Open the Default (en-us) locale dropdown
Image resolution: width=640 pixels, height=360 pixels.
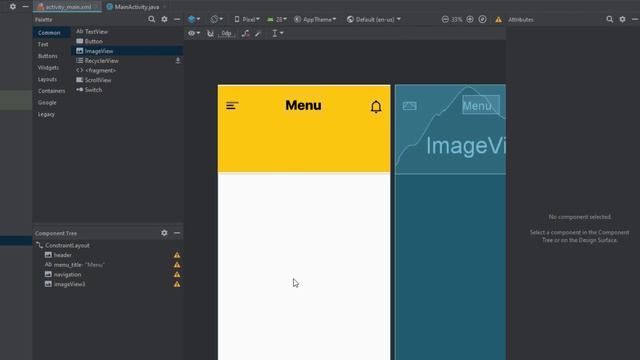click(373, 19)
